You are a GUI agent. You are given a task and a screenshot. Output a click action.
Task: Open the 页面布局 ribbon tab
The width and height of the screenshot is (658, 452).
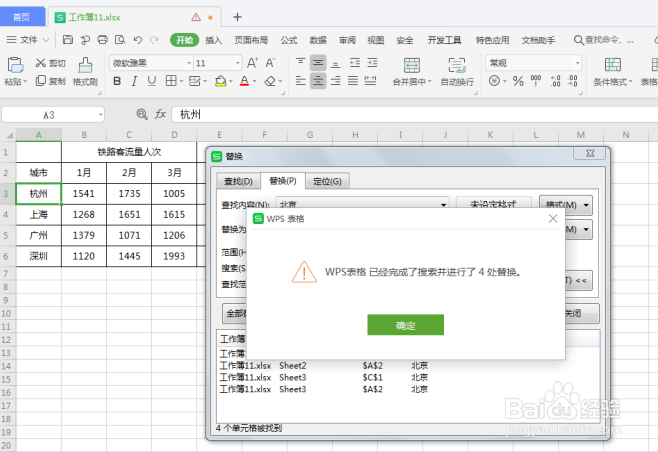point(251,40)
